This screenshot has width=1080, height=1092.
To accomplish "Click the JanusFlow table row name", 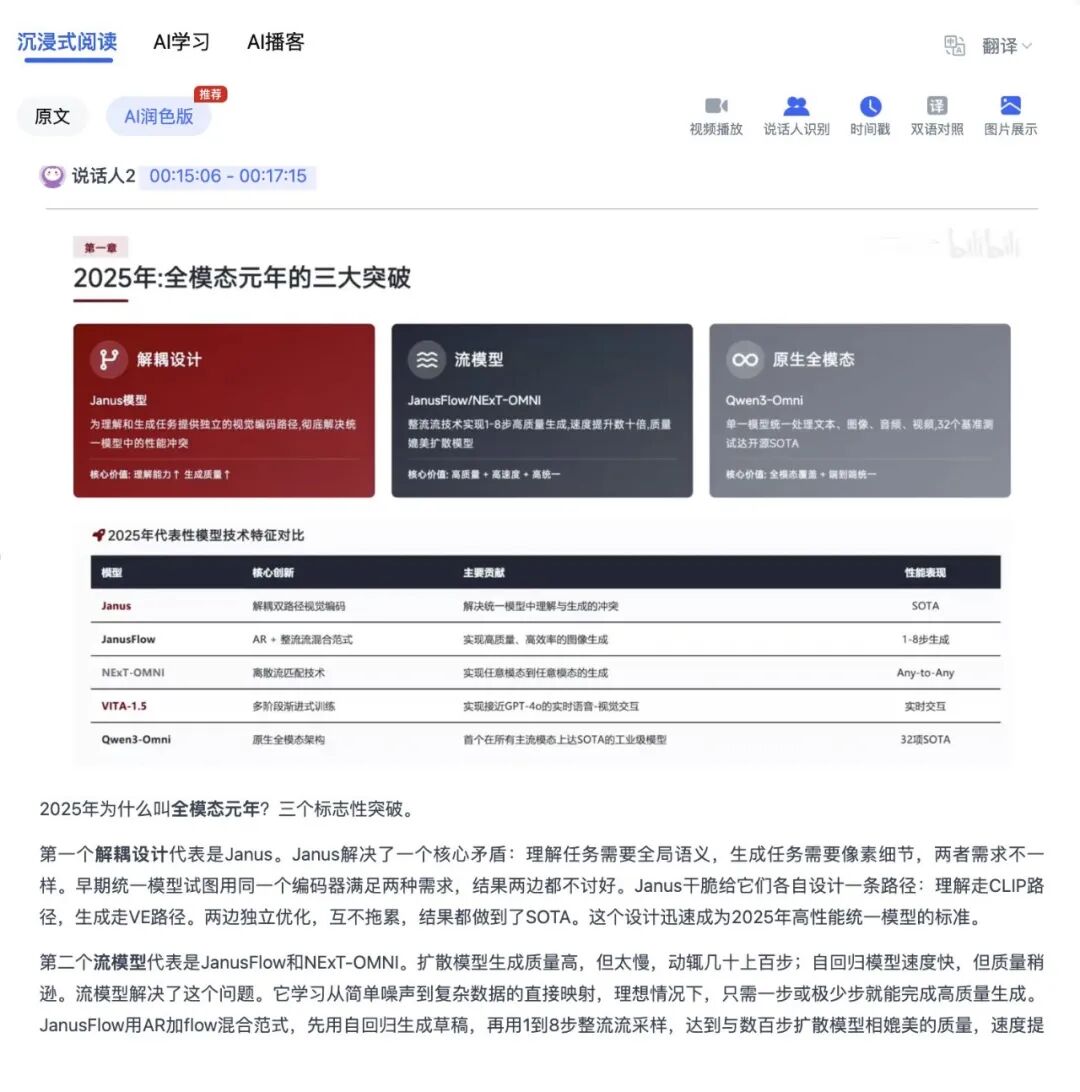I will click(x=128, y=639).
